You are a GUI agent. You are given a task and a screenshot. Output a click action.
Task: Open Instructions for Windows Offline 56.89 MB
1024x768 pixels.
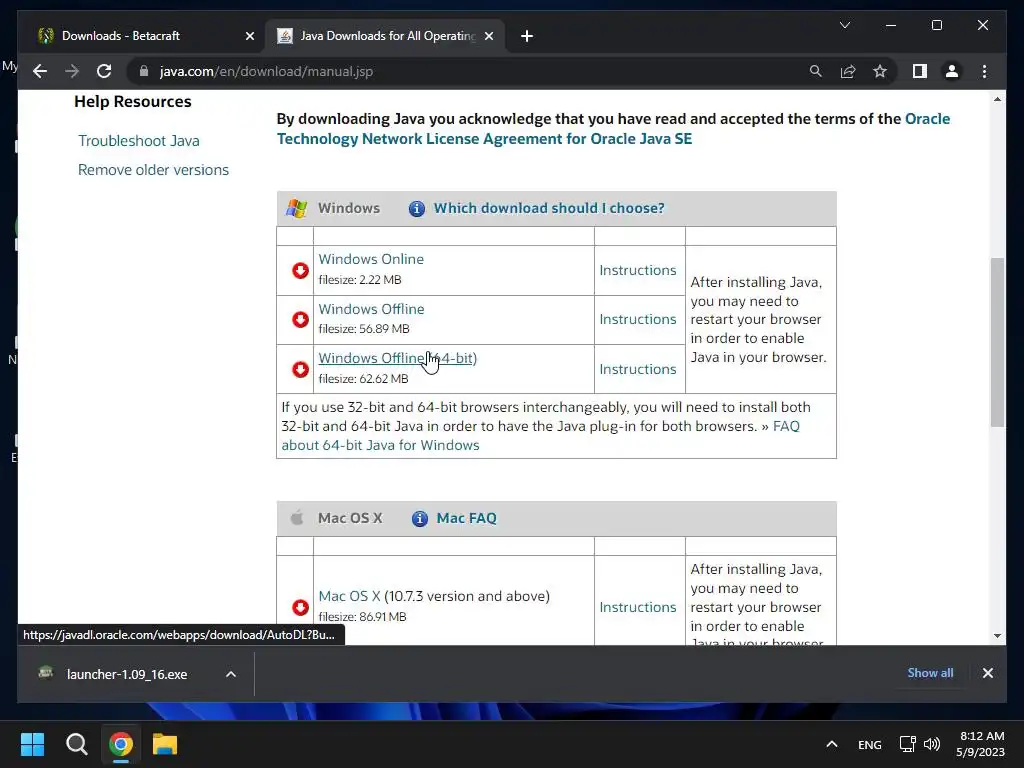click(x=637, y=319)
